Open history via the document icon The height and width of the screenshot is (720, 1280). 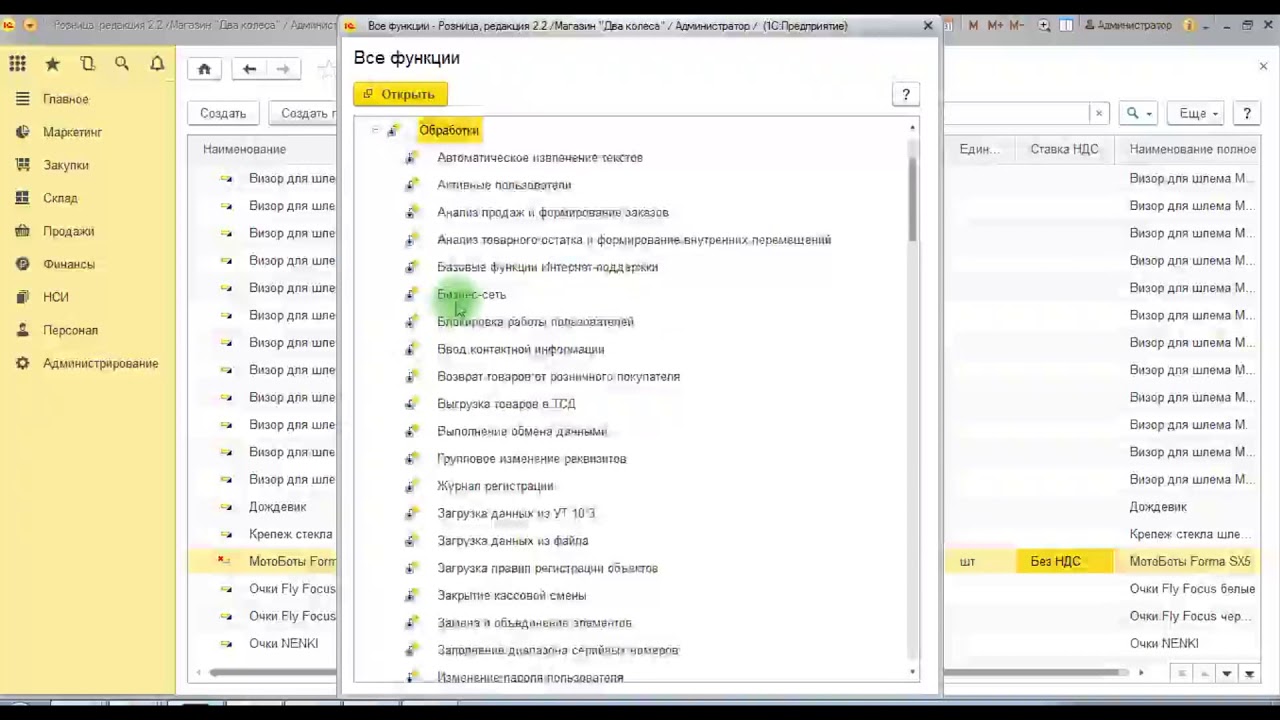pyautogui.click(x=87, y=64)
